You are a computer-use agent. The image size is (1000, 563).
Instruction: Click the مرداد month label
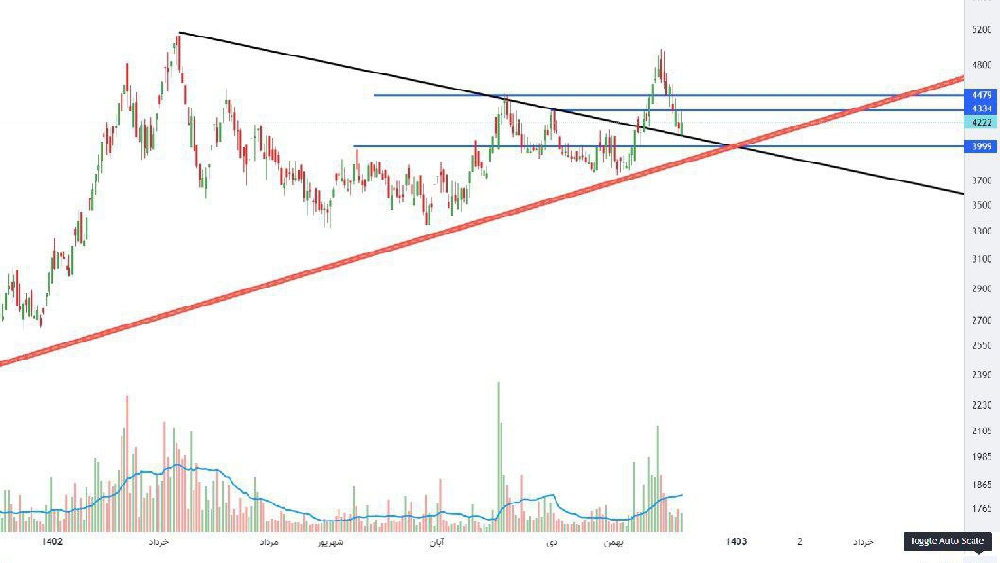click(269, 542)
